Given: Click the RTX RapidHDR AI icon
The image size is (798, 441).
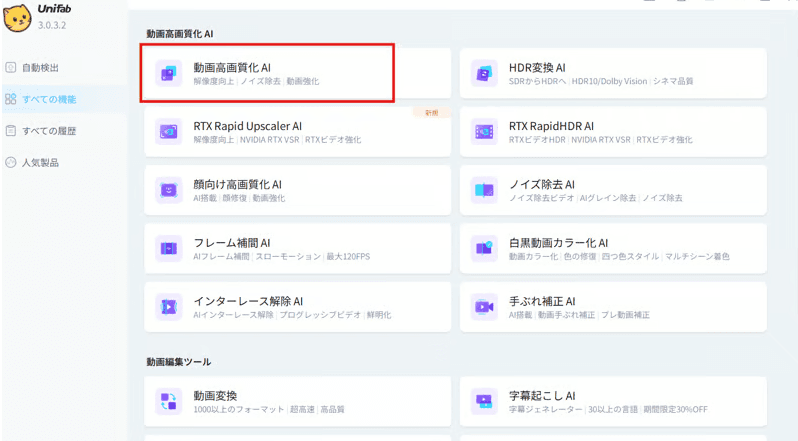Looking at the screenshot, I should point(484,132).
